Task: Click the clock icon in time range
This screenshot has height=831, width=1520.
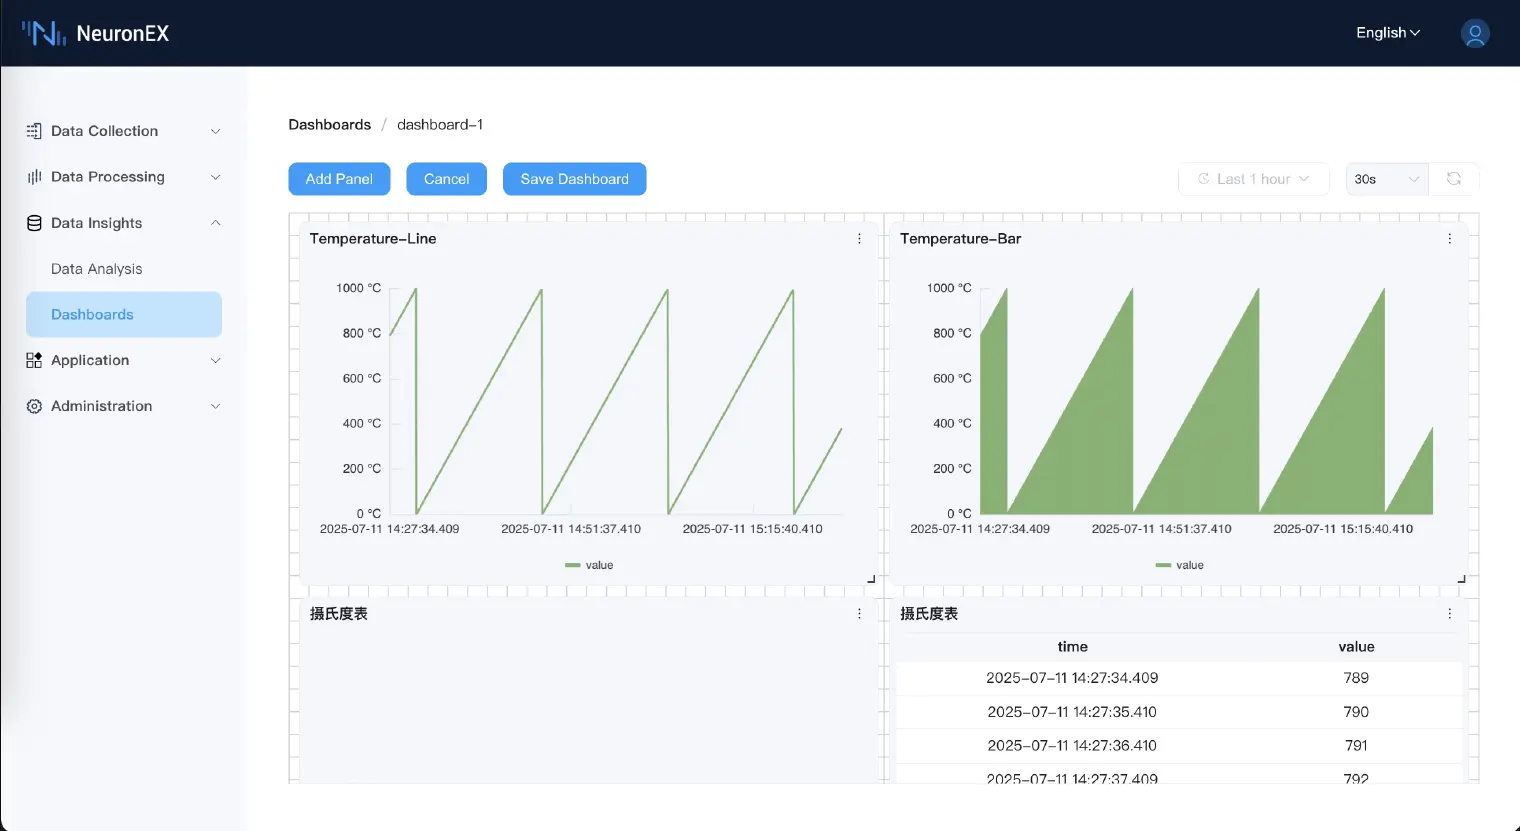Action: point(1204,179)
